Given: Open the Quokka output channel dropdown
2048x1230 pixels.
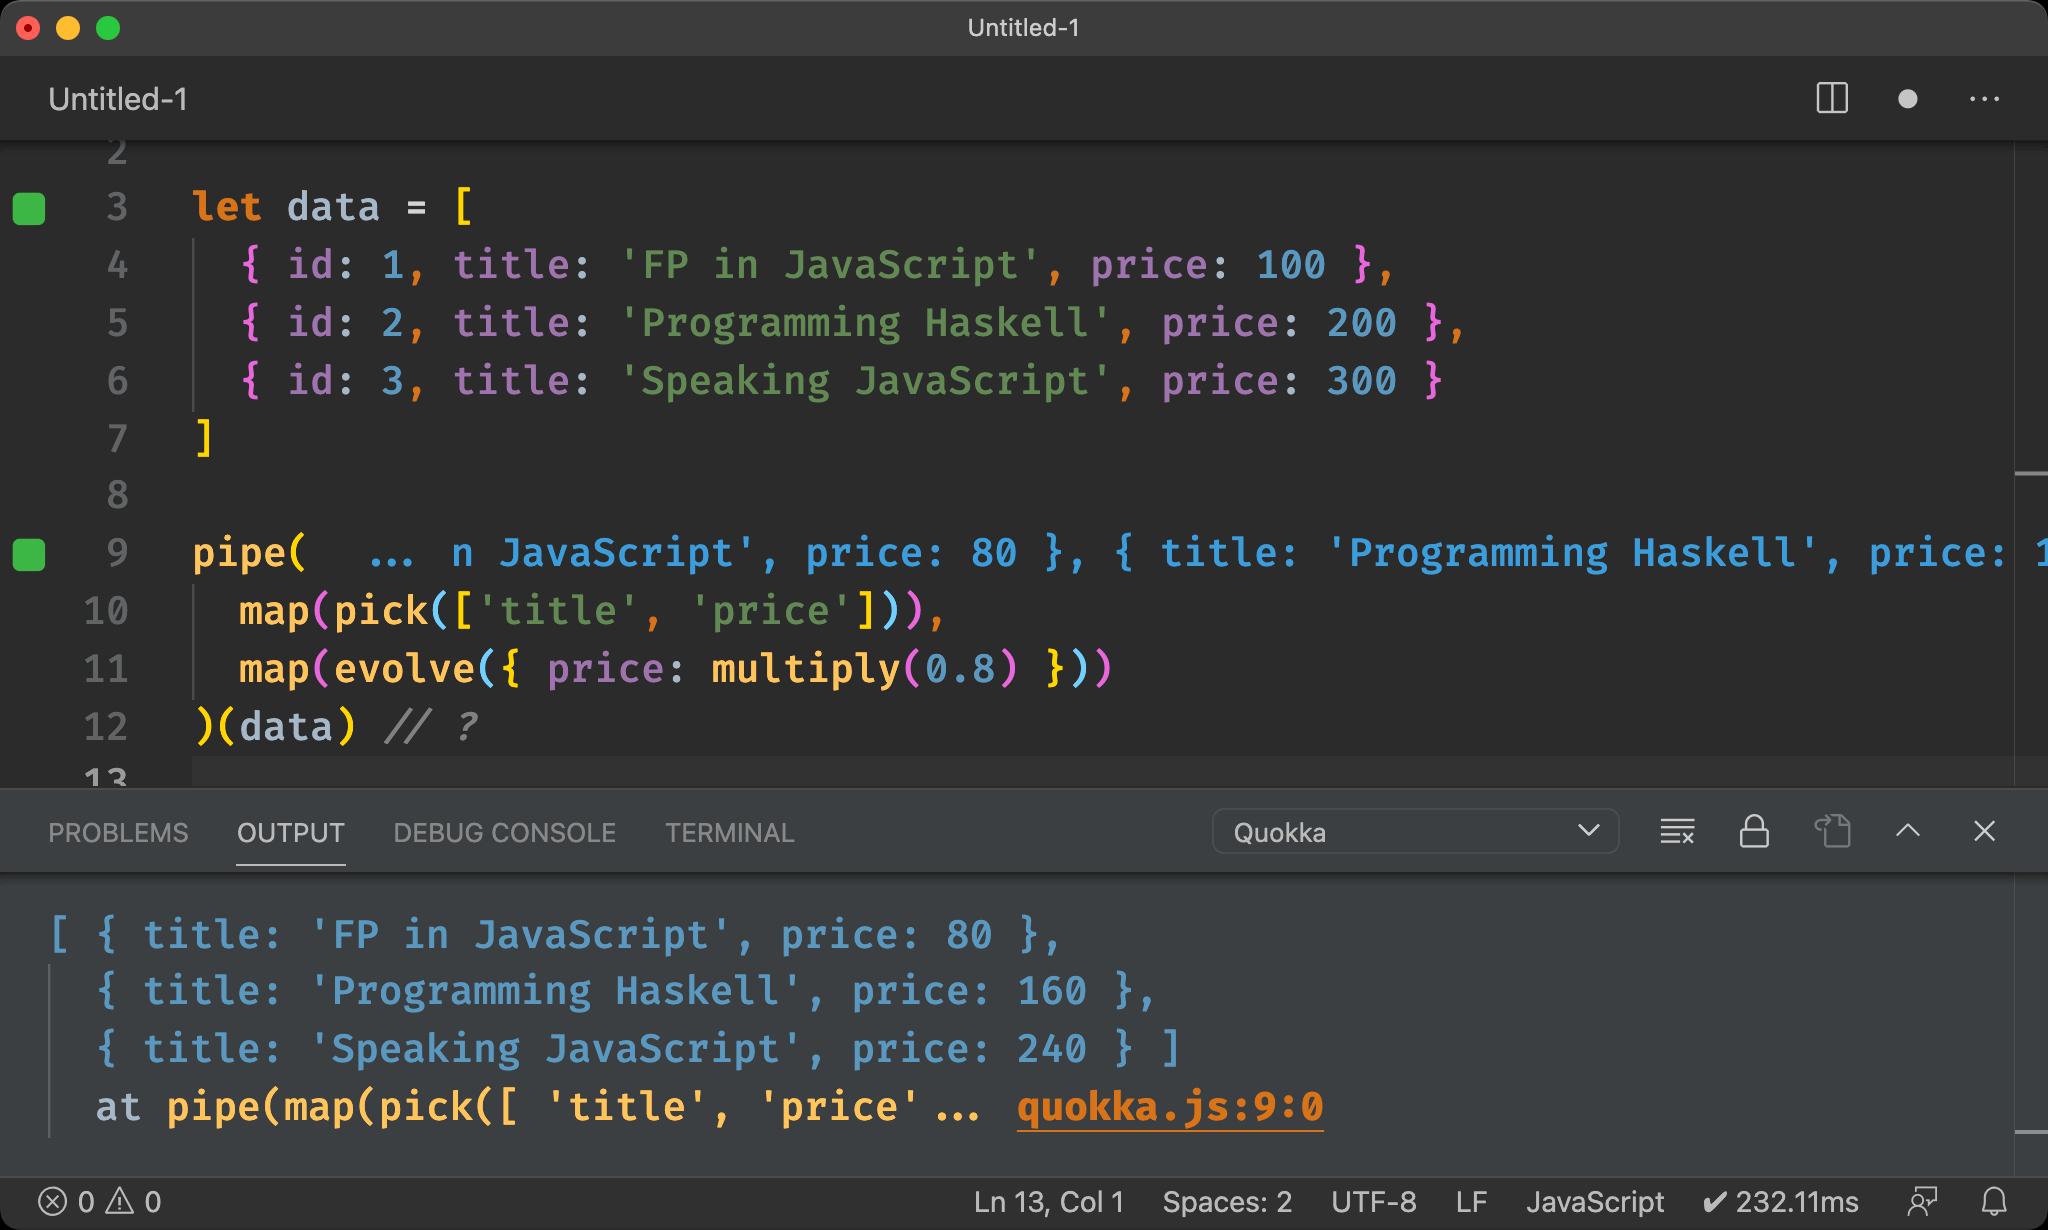Looking at the screenshot, I should coord(1415,832).
